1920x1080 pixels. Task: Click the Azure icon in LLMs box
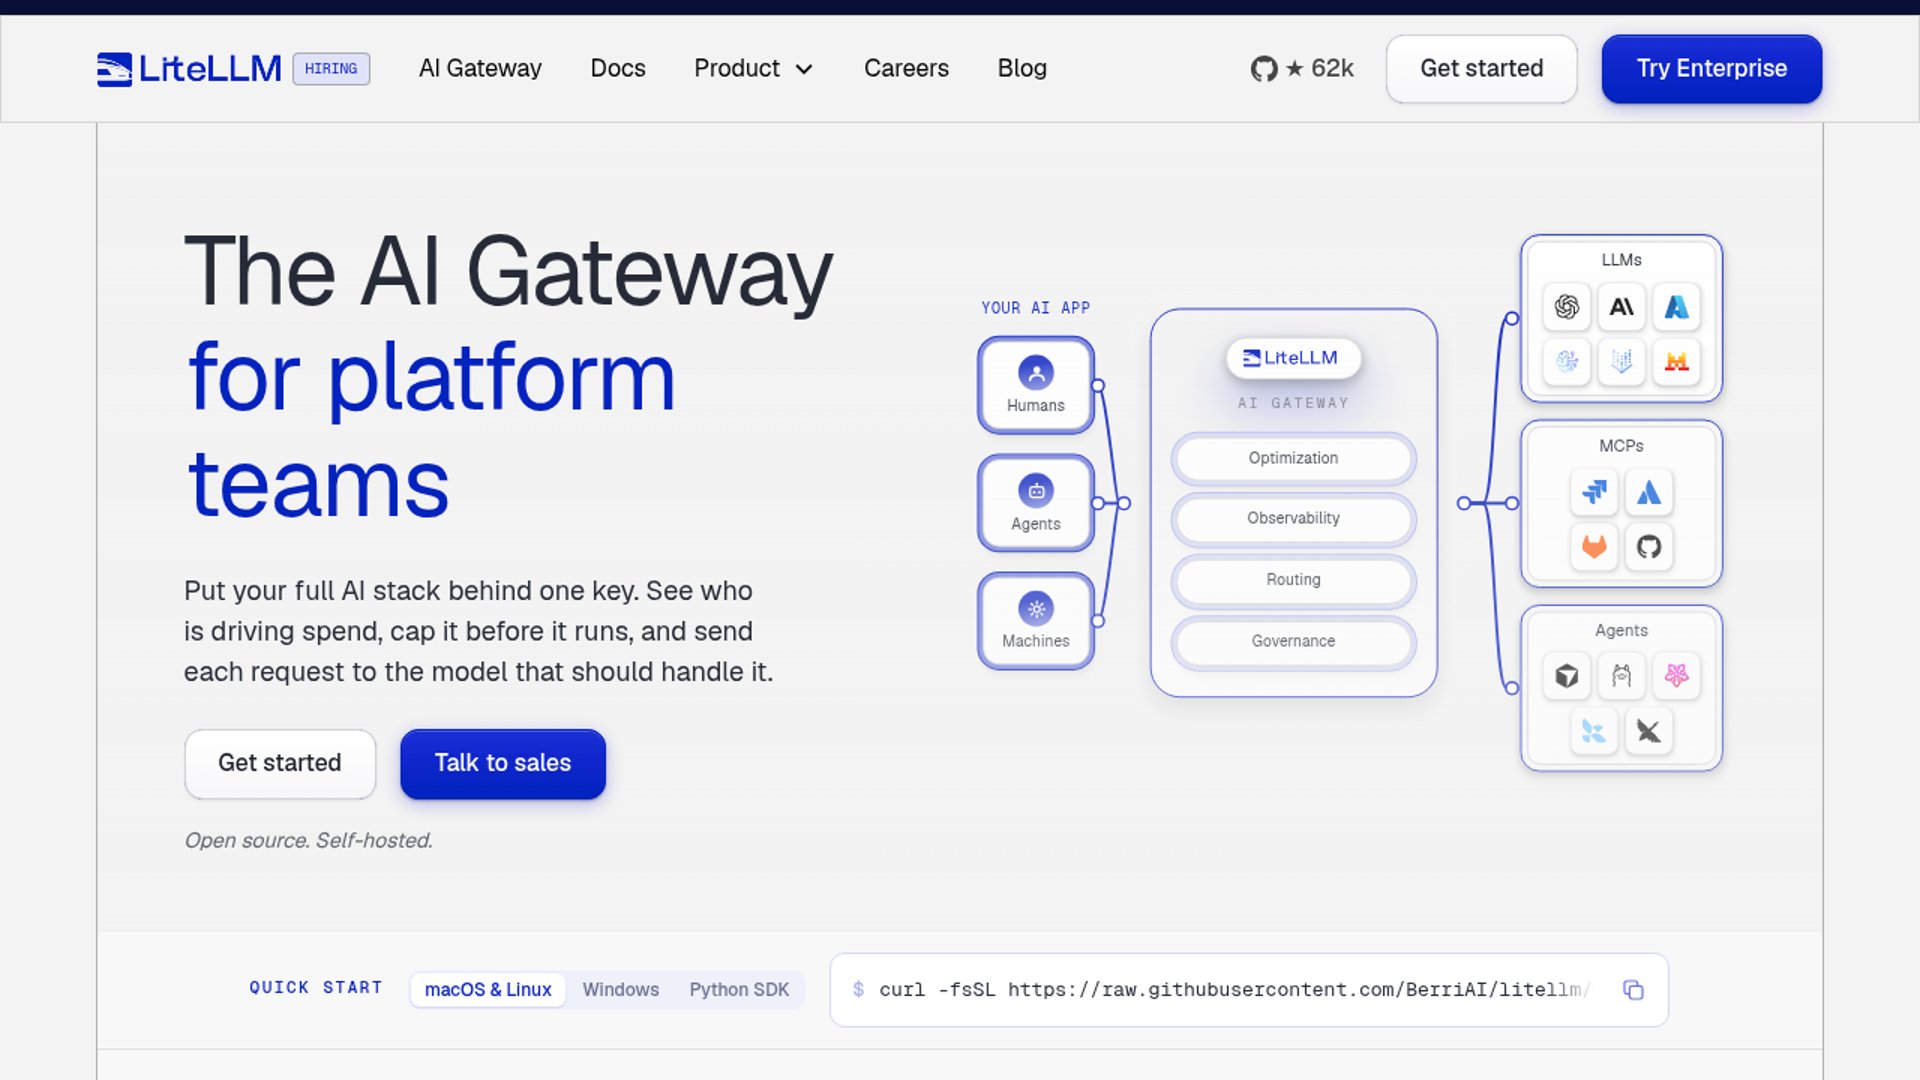coord(1677,307)
